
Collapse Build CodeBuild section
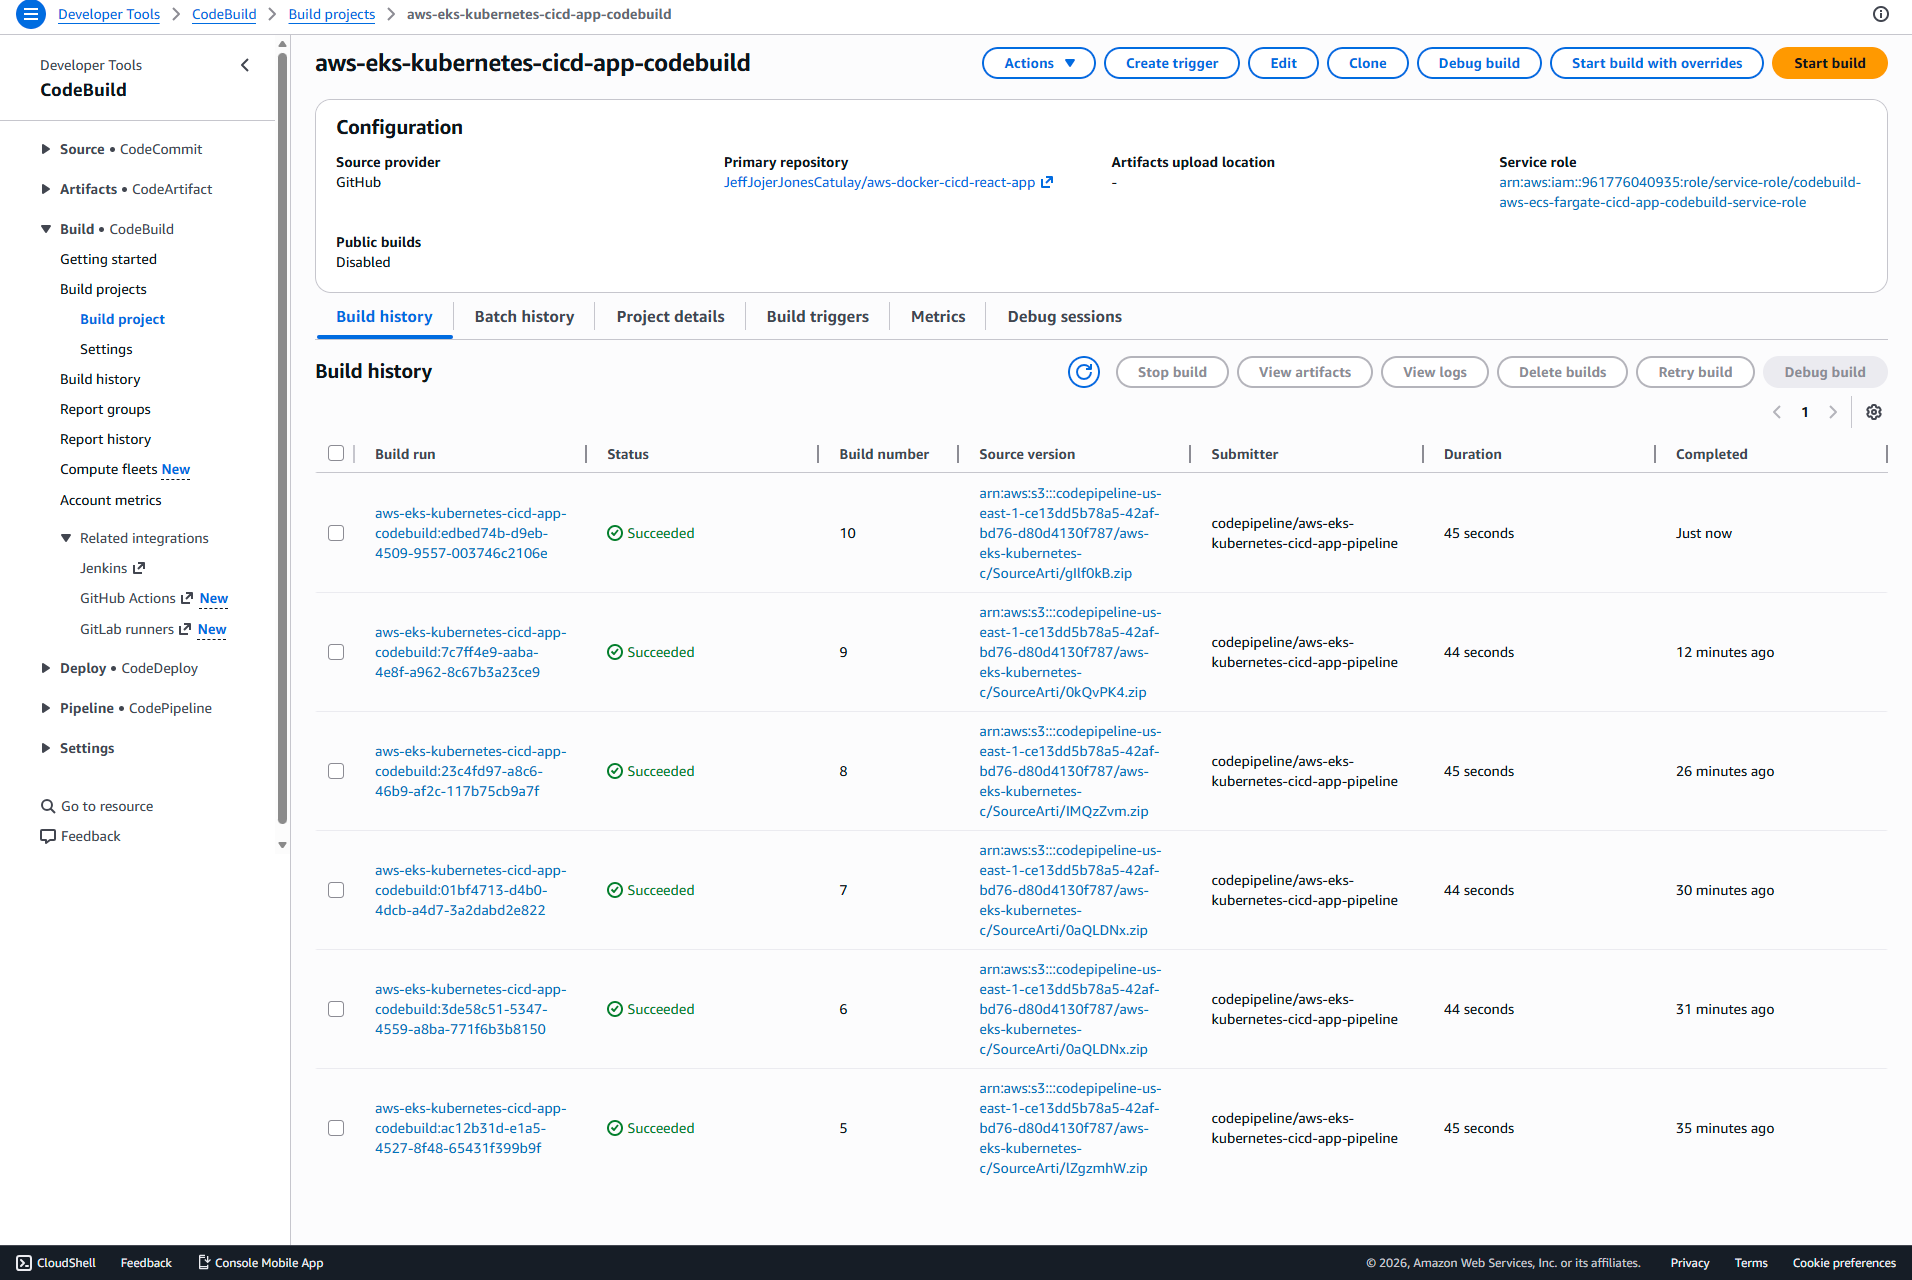tap(46, 229)
